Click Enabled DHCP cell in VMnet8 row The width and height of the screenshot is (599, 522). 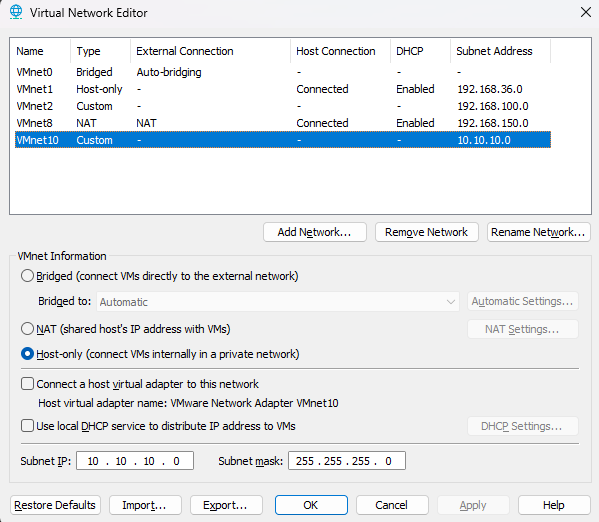point(415,123)
